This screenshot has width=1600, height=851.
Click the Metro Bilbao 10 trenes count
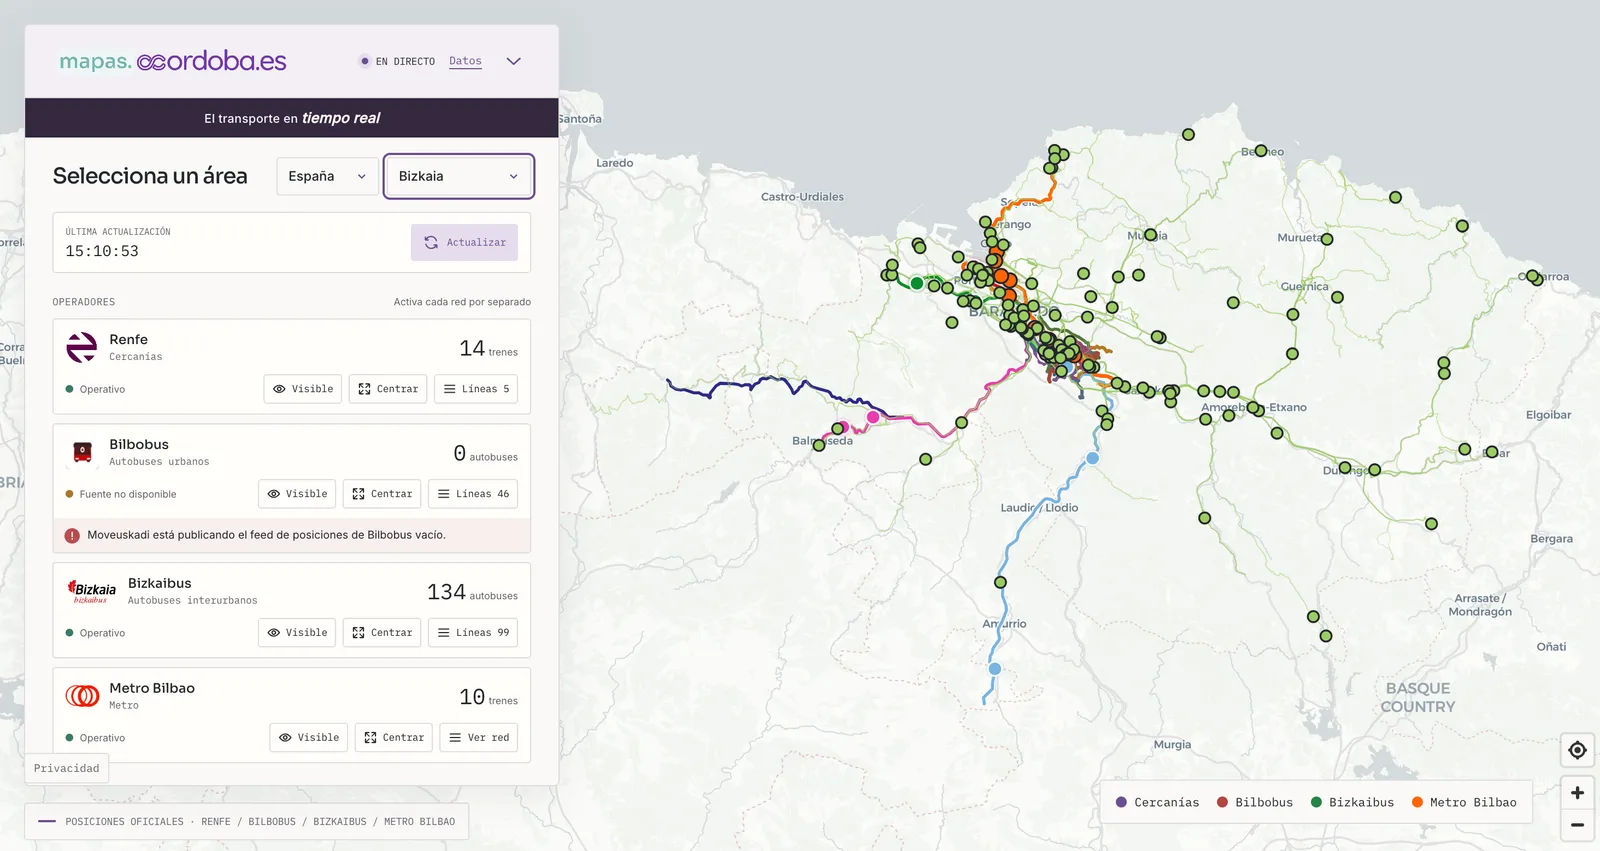point(488,697)
